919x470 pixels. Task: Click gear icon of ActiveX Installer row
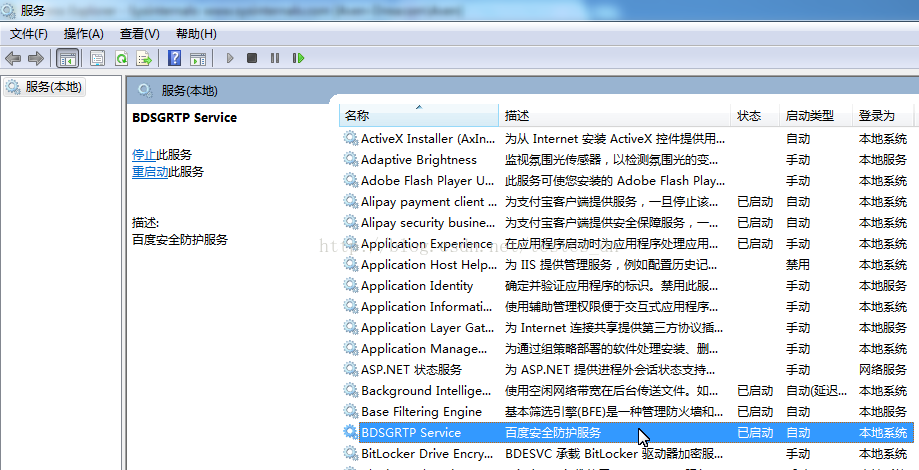pyautogui.click(x=350, y=138)
